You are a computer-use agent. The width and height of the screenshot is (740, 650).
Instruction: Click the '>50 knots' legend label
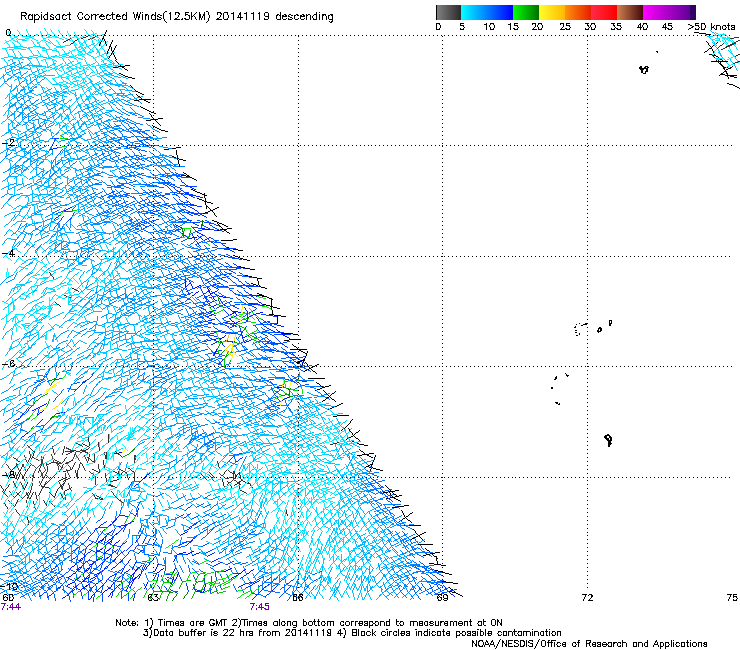[x=711, y=27]
